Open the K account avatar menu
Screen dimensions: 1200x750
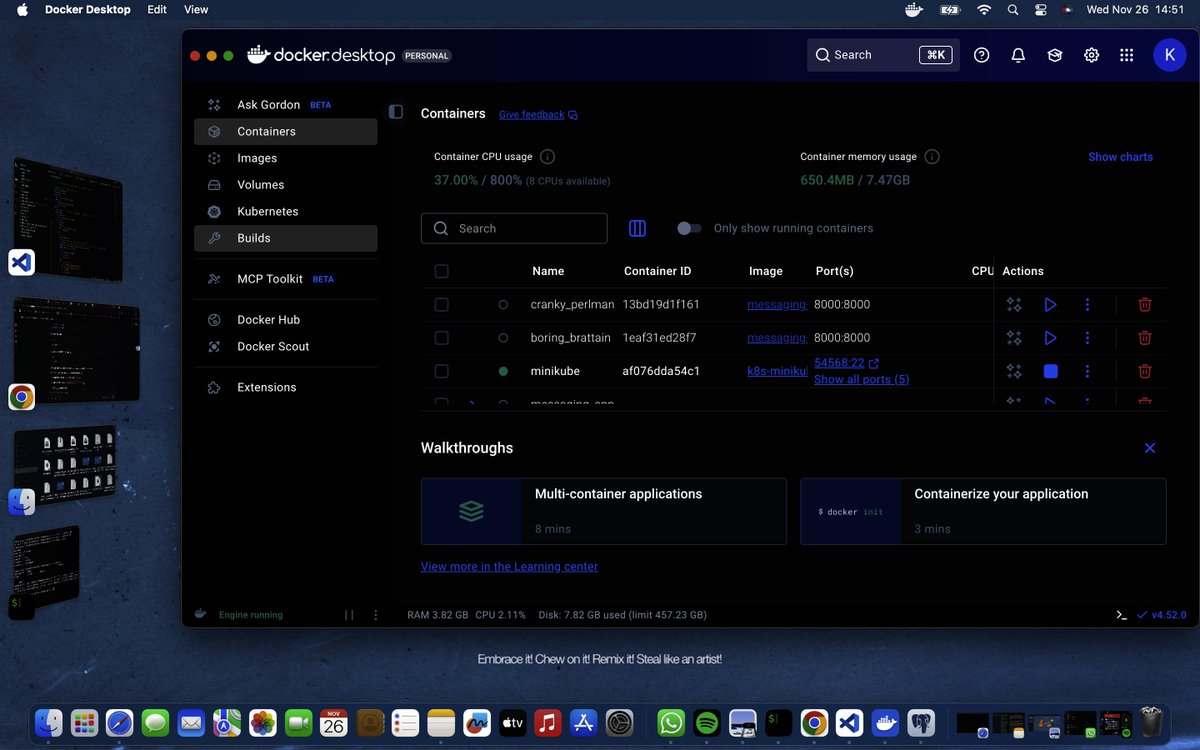click(x=1170, y=55)
